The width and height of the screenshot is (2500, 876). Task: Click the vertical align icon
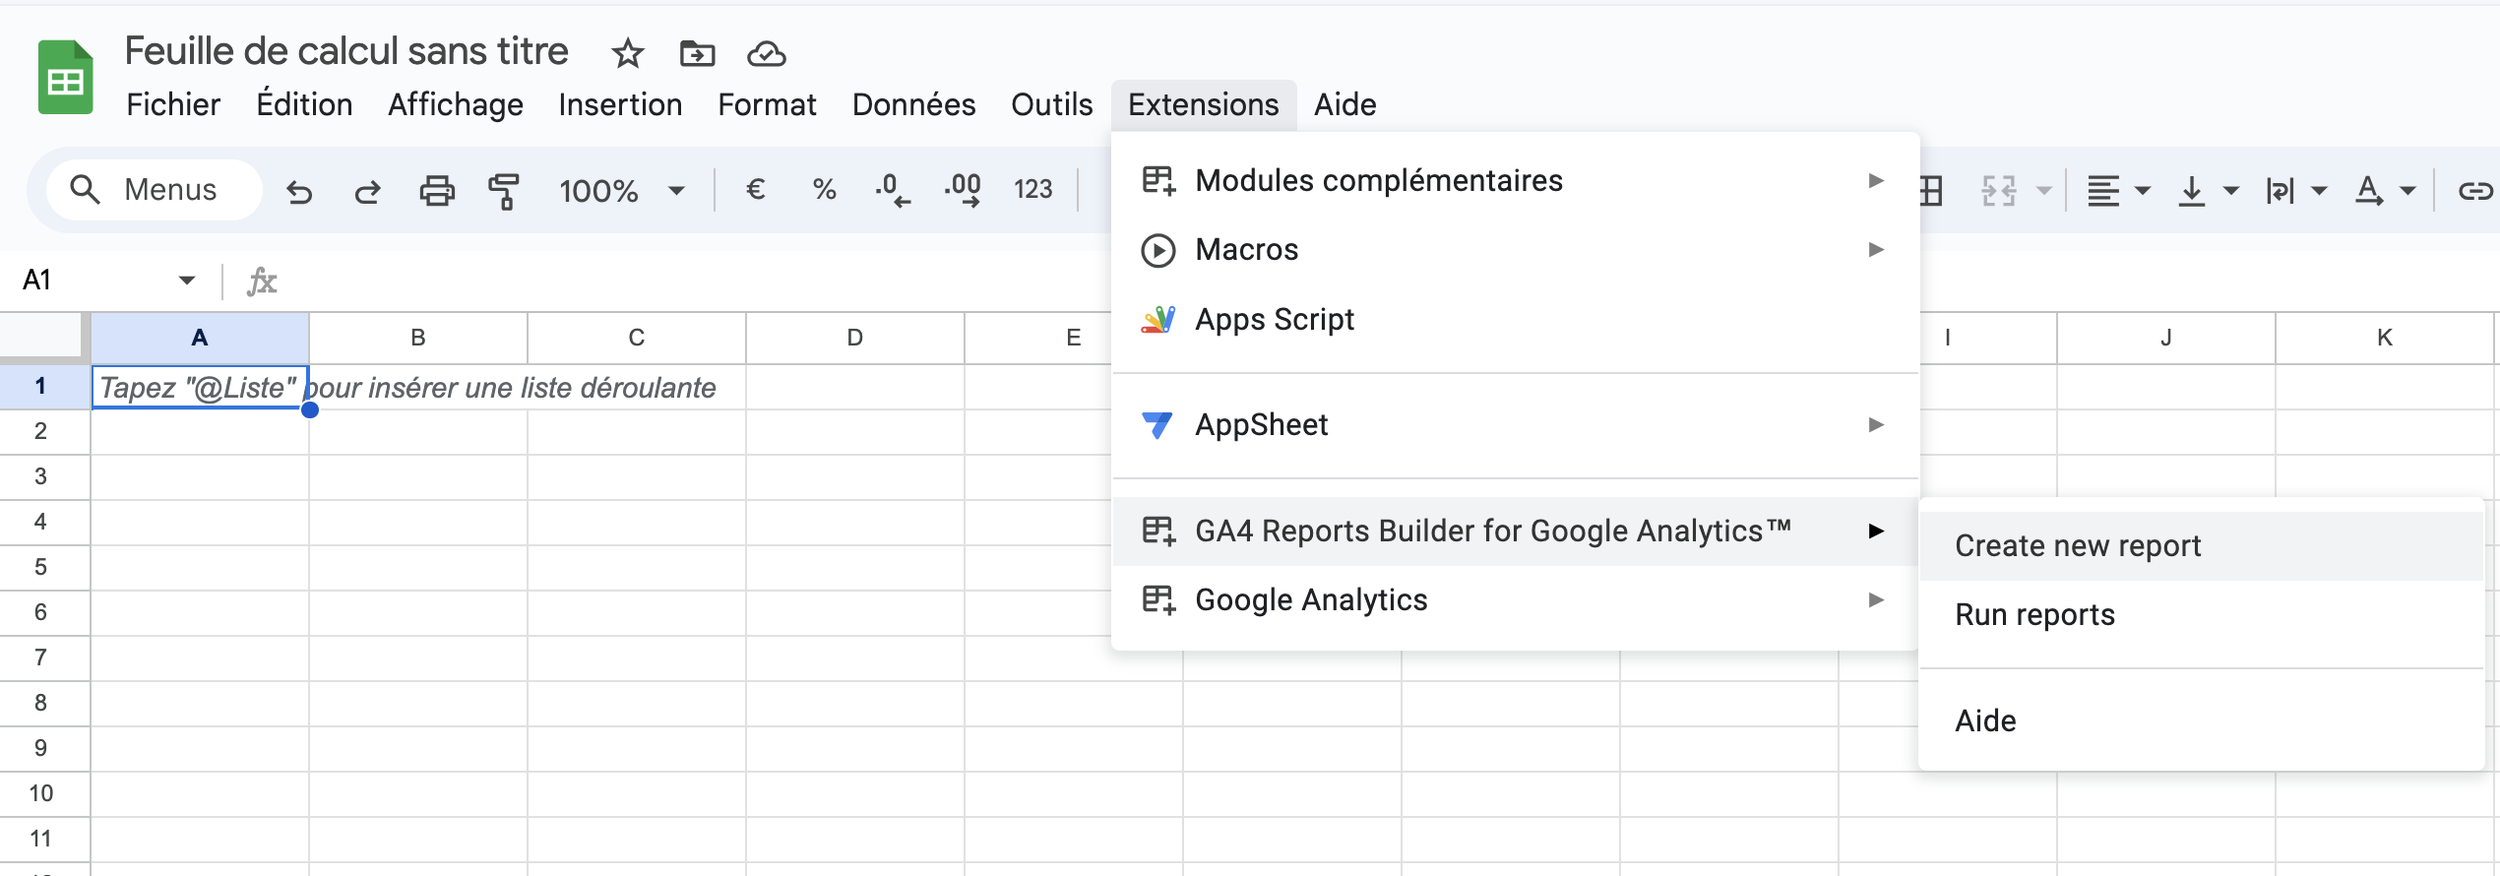pos(2191,190)
